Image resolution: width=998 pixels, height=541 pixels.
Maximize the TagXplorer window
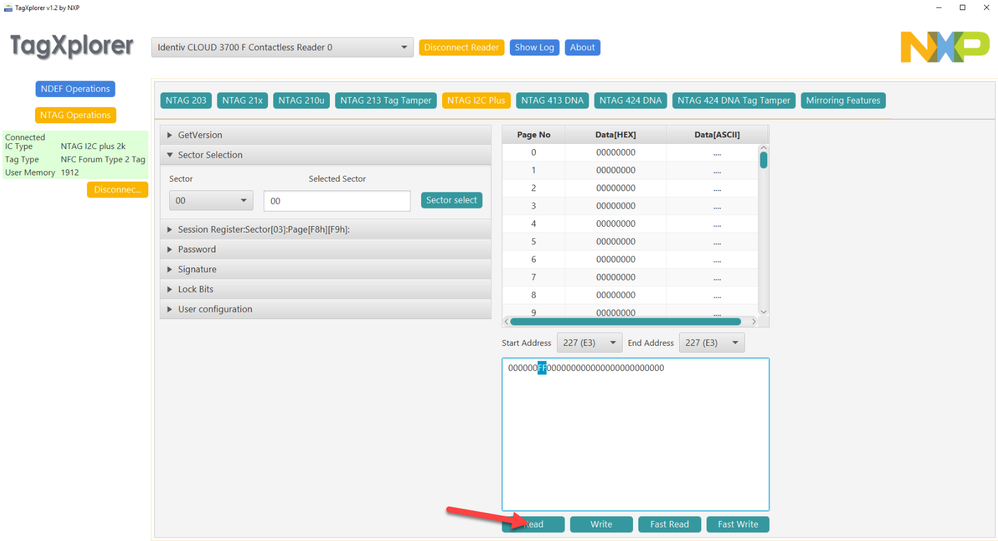pyautogui.click(x=962, y=8)
